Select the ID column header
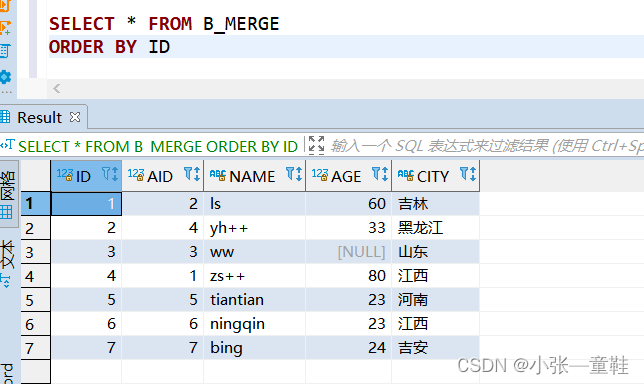 point(86,176)
